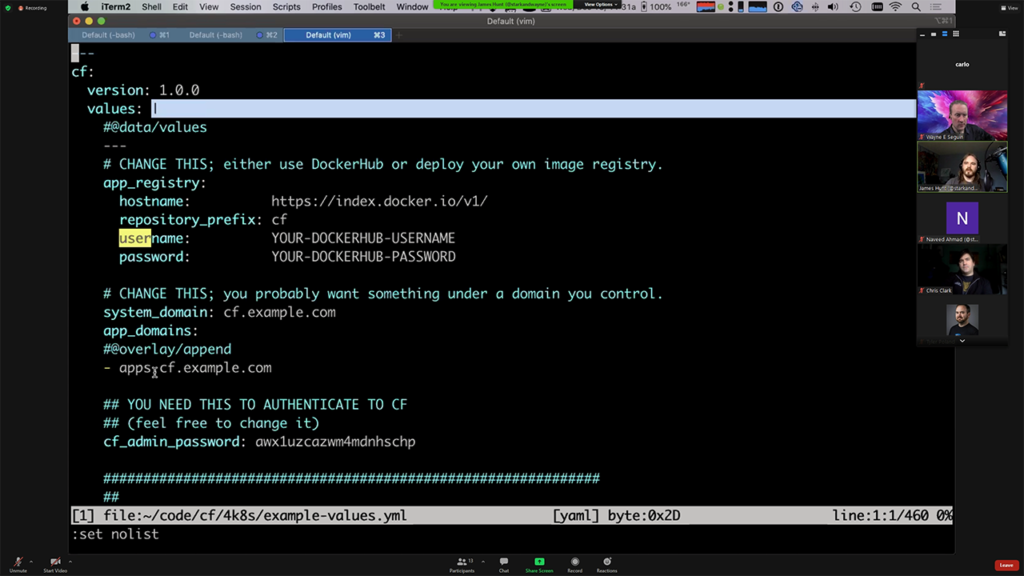This screenshot has width=1024, height=576.
Task: Click the green encryption shield icon
Action: (x=8, y=8)
